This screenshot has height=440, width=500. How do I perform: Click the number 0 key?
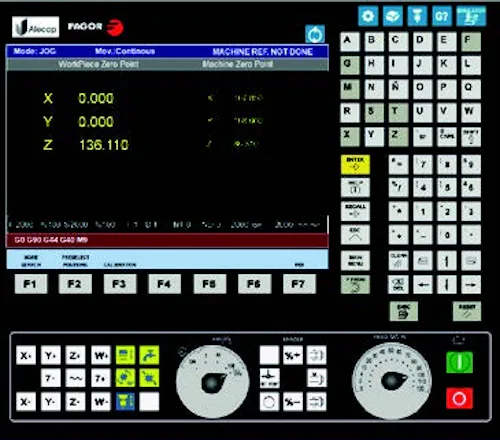coord(447,235)
